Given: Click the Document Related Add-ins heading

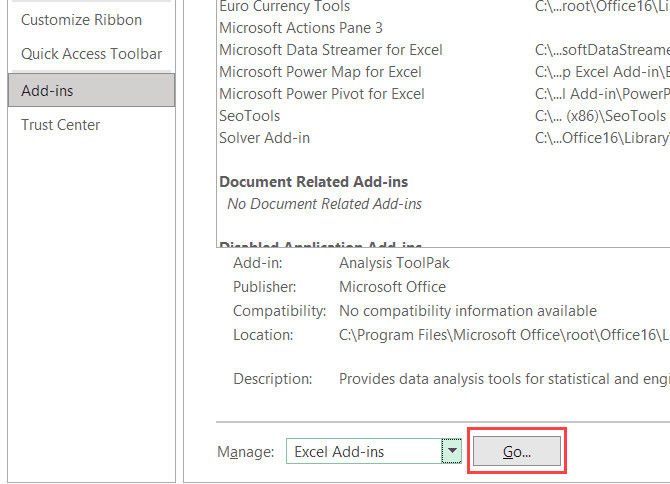Looking at the screenshot, I should 313,182.
